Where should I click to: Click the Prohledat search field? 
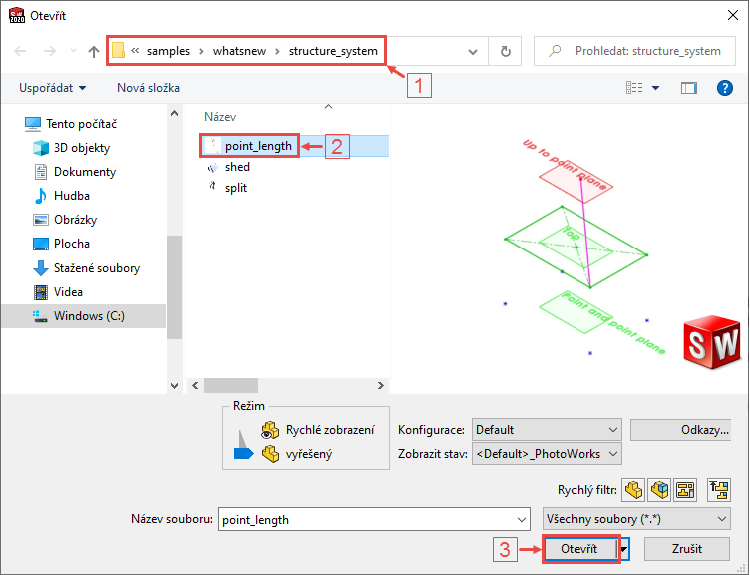(x=635, y=51)
